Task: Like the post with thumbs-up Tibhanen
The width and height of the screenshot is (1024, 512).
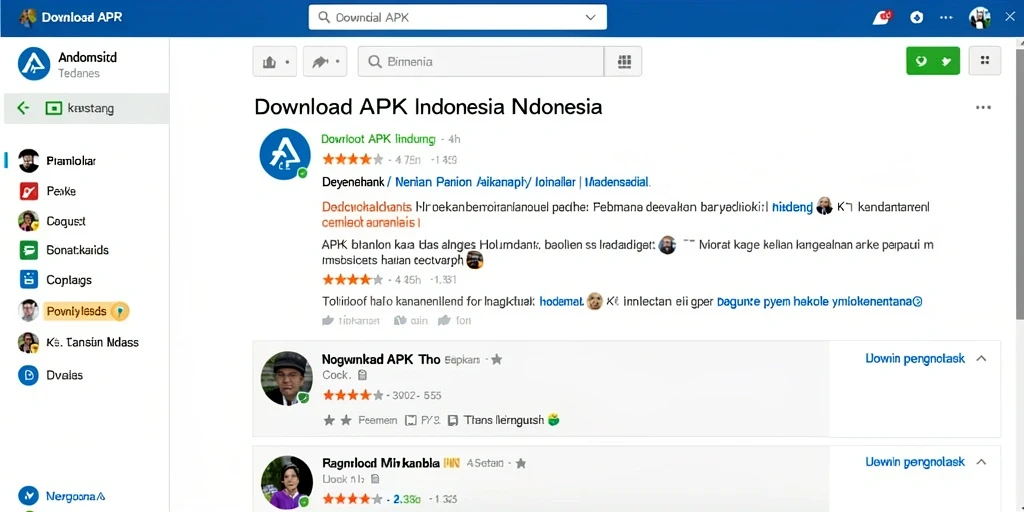Action: tap(351, 321)
